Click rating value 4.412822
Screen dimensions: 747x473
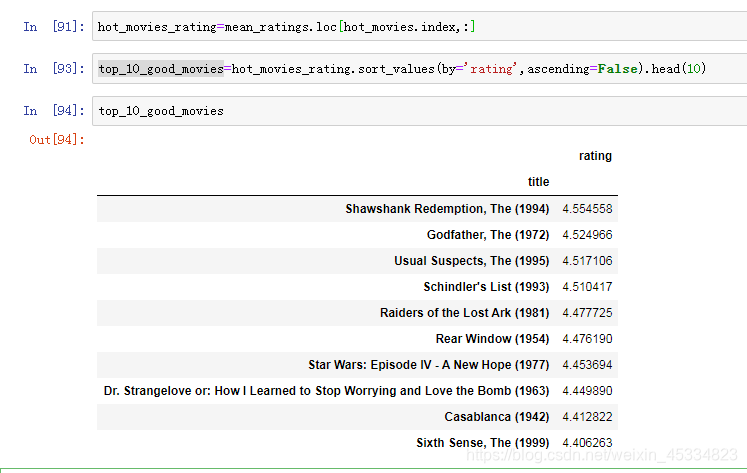(587, 417)
